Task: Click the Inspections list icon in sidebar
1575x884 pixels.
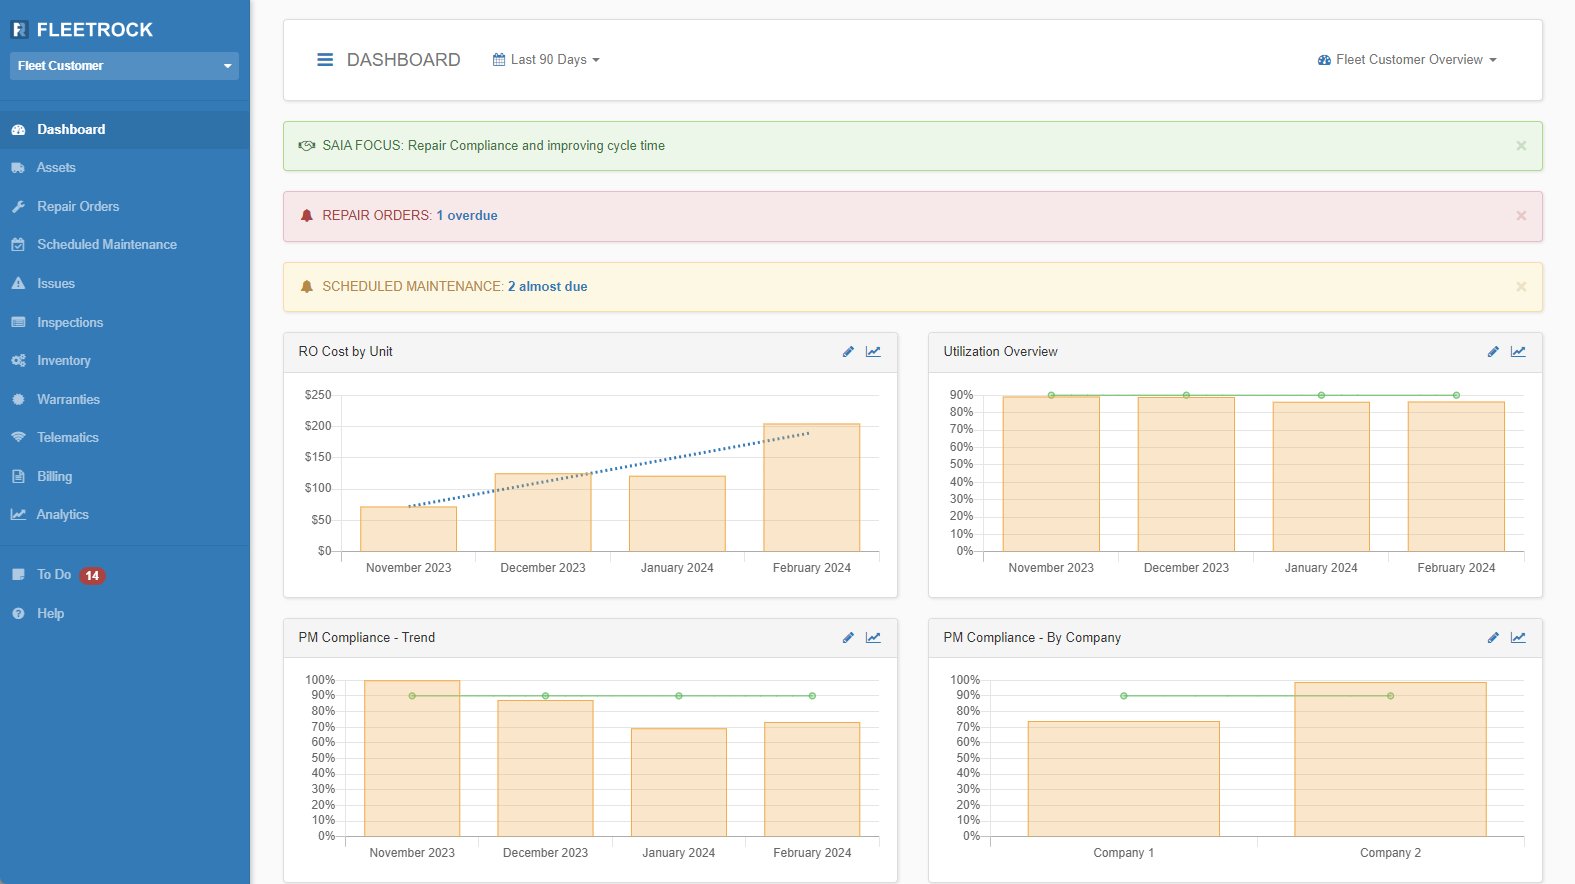Action: (18, 323)
